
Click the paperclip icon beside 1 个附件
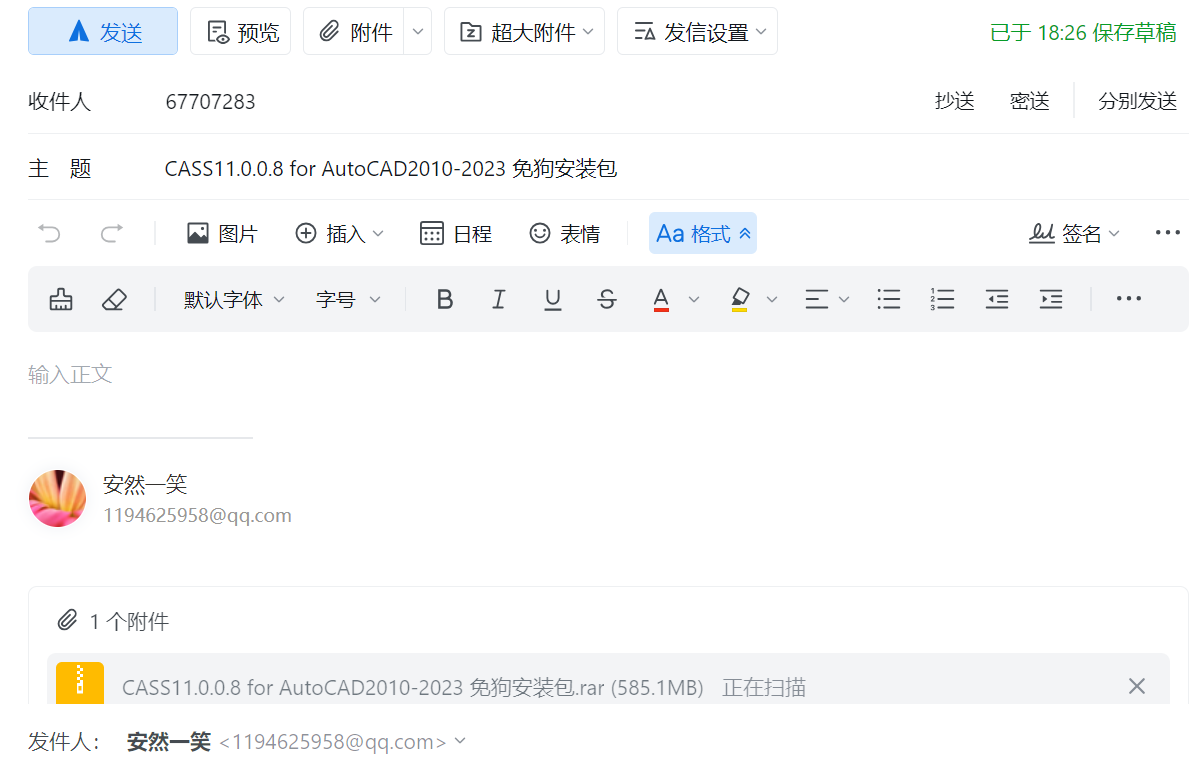[67, 621]
